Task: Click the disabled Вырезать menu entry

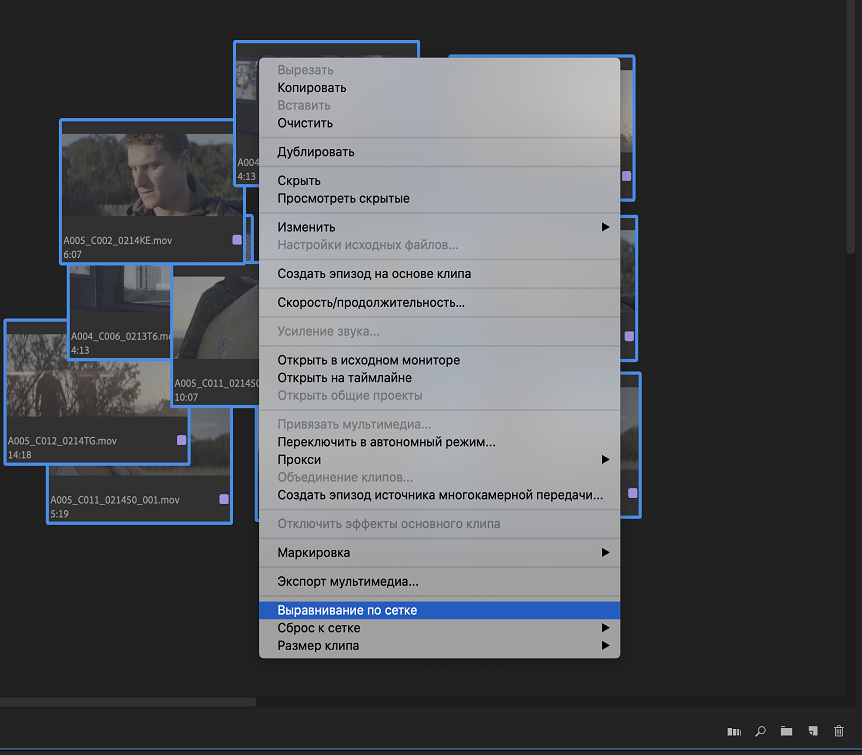Action: [439, 70]
